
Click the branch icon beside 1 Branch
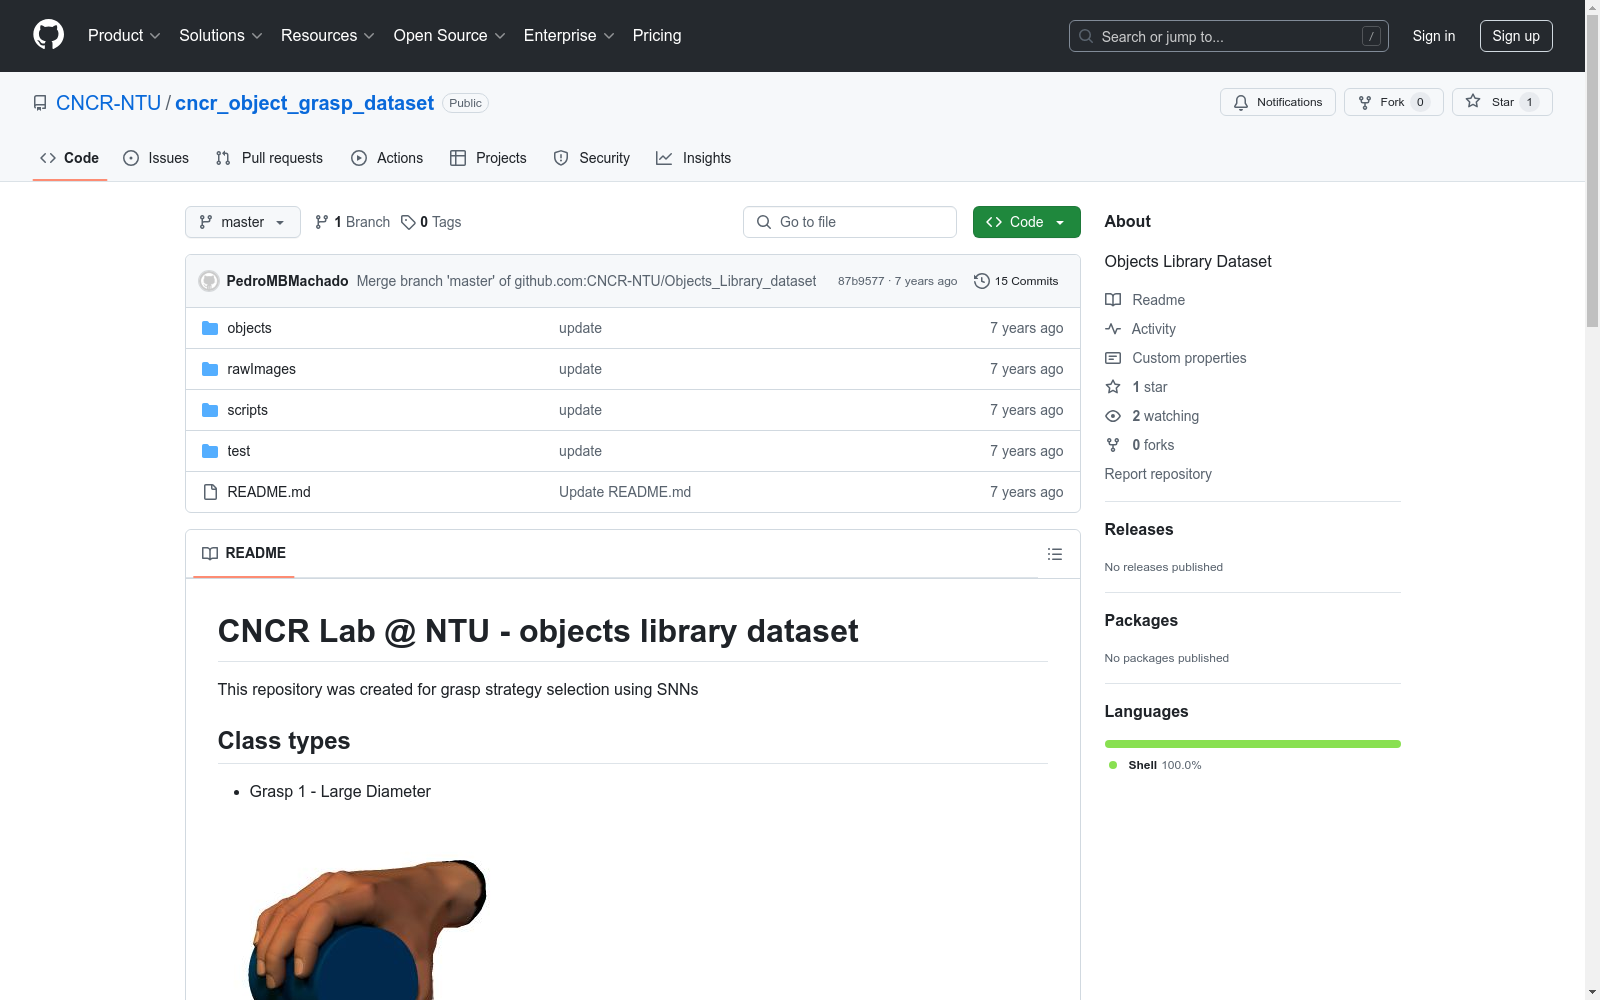(322, 222)
